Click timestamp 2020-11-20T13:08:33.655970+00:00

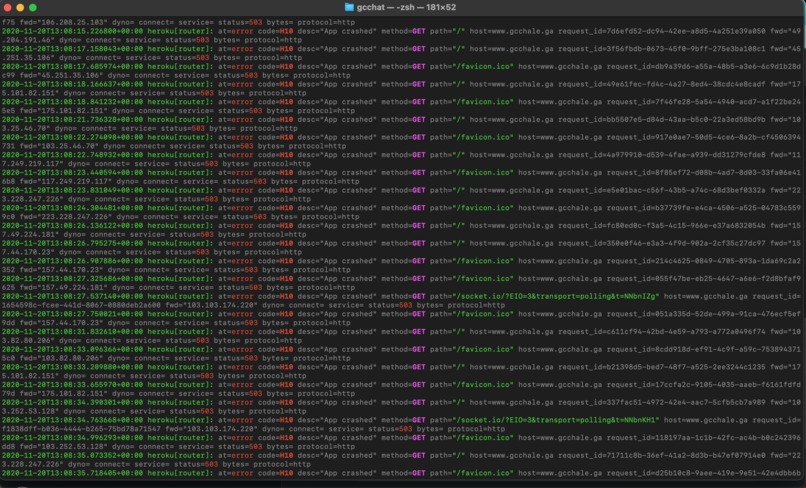coord(72,385)
